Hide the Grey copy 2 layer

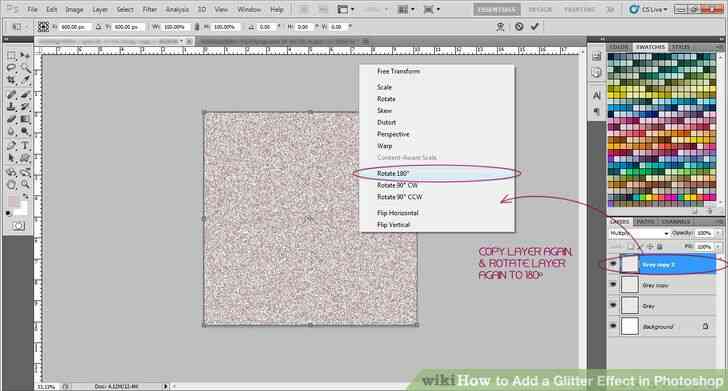click(x=613, y=264)
